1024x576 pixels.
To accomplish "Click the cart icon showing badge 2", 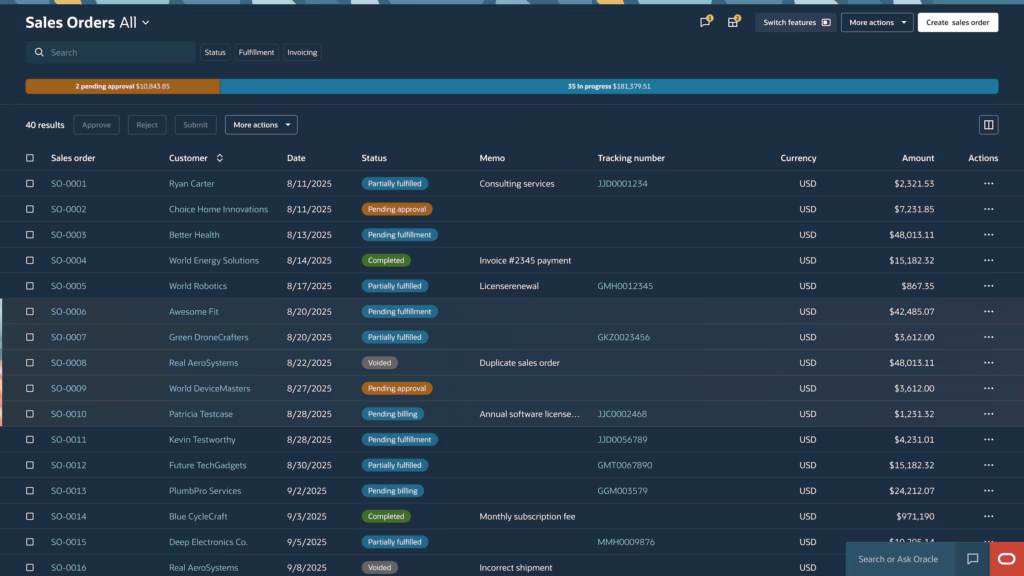I will 733,22.
